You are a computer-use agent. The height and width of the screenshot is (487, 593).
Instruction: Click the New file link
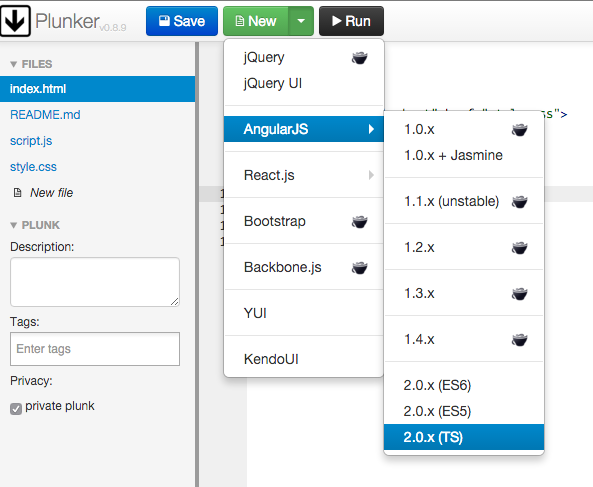click(x=51, y=193)
